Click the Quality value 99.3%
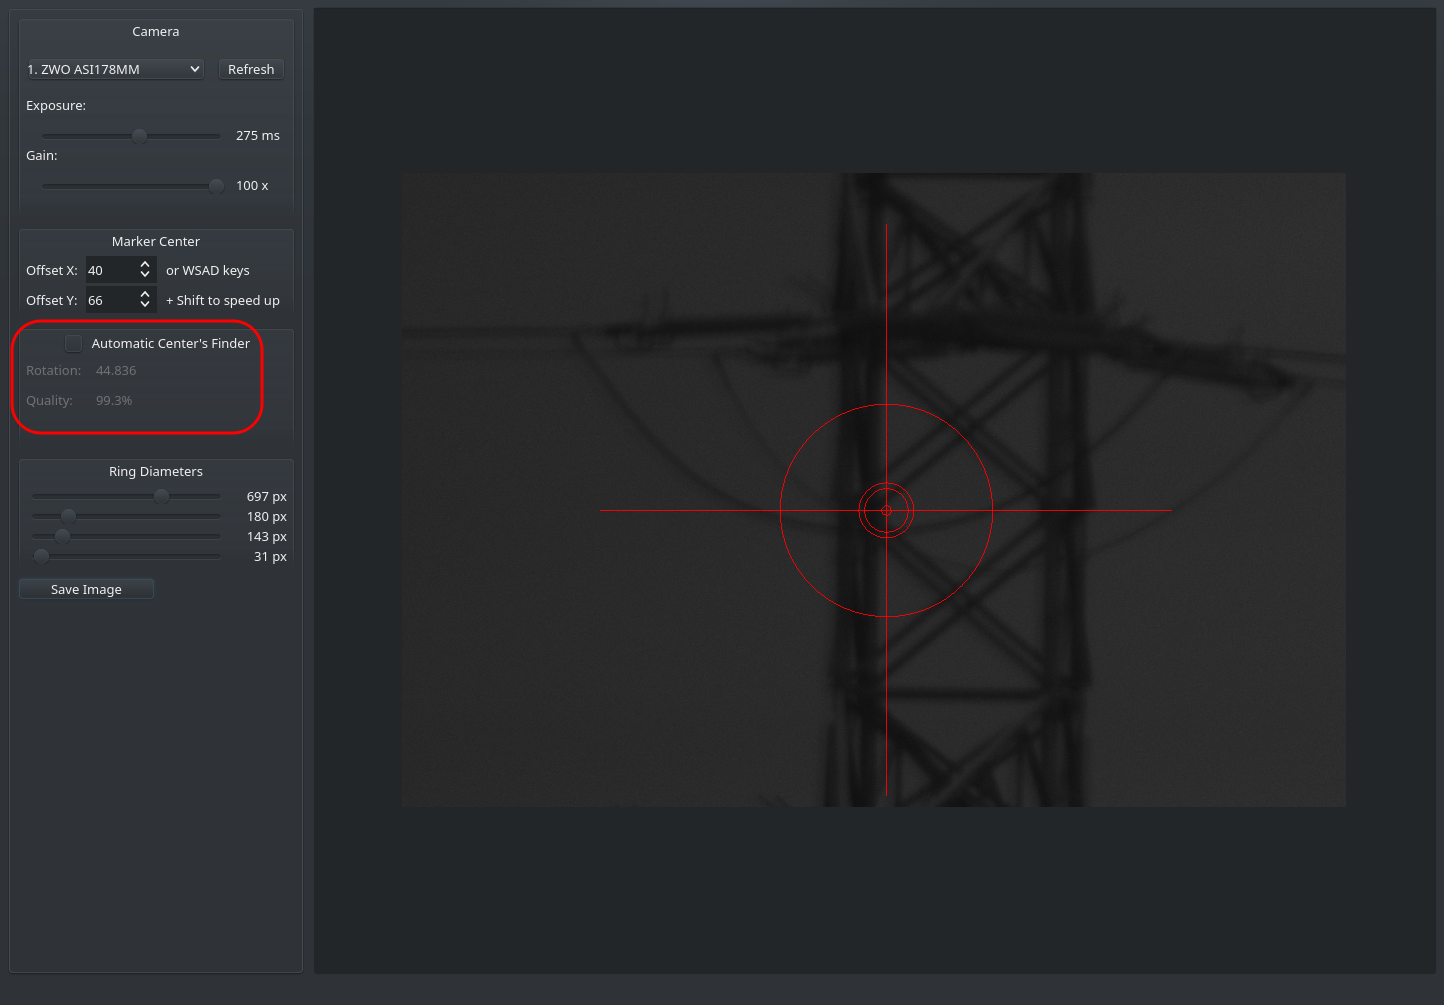The height and width of the screenshot is (1005, 1444). coord(114,401)
